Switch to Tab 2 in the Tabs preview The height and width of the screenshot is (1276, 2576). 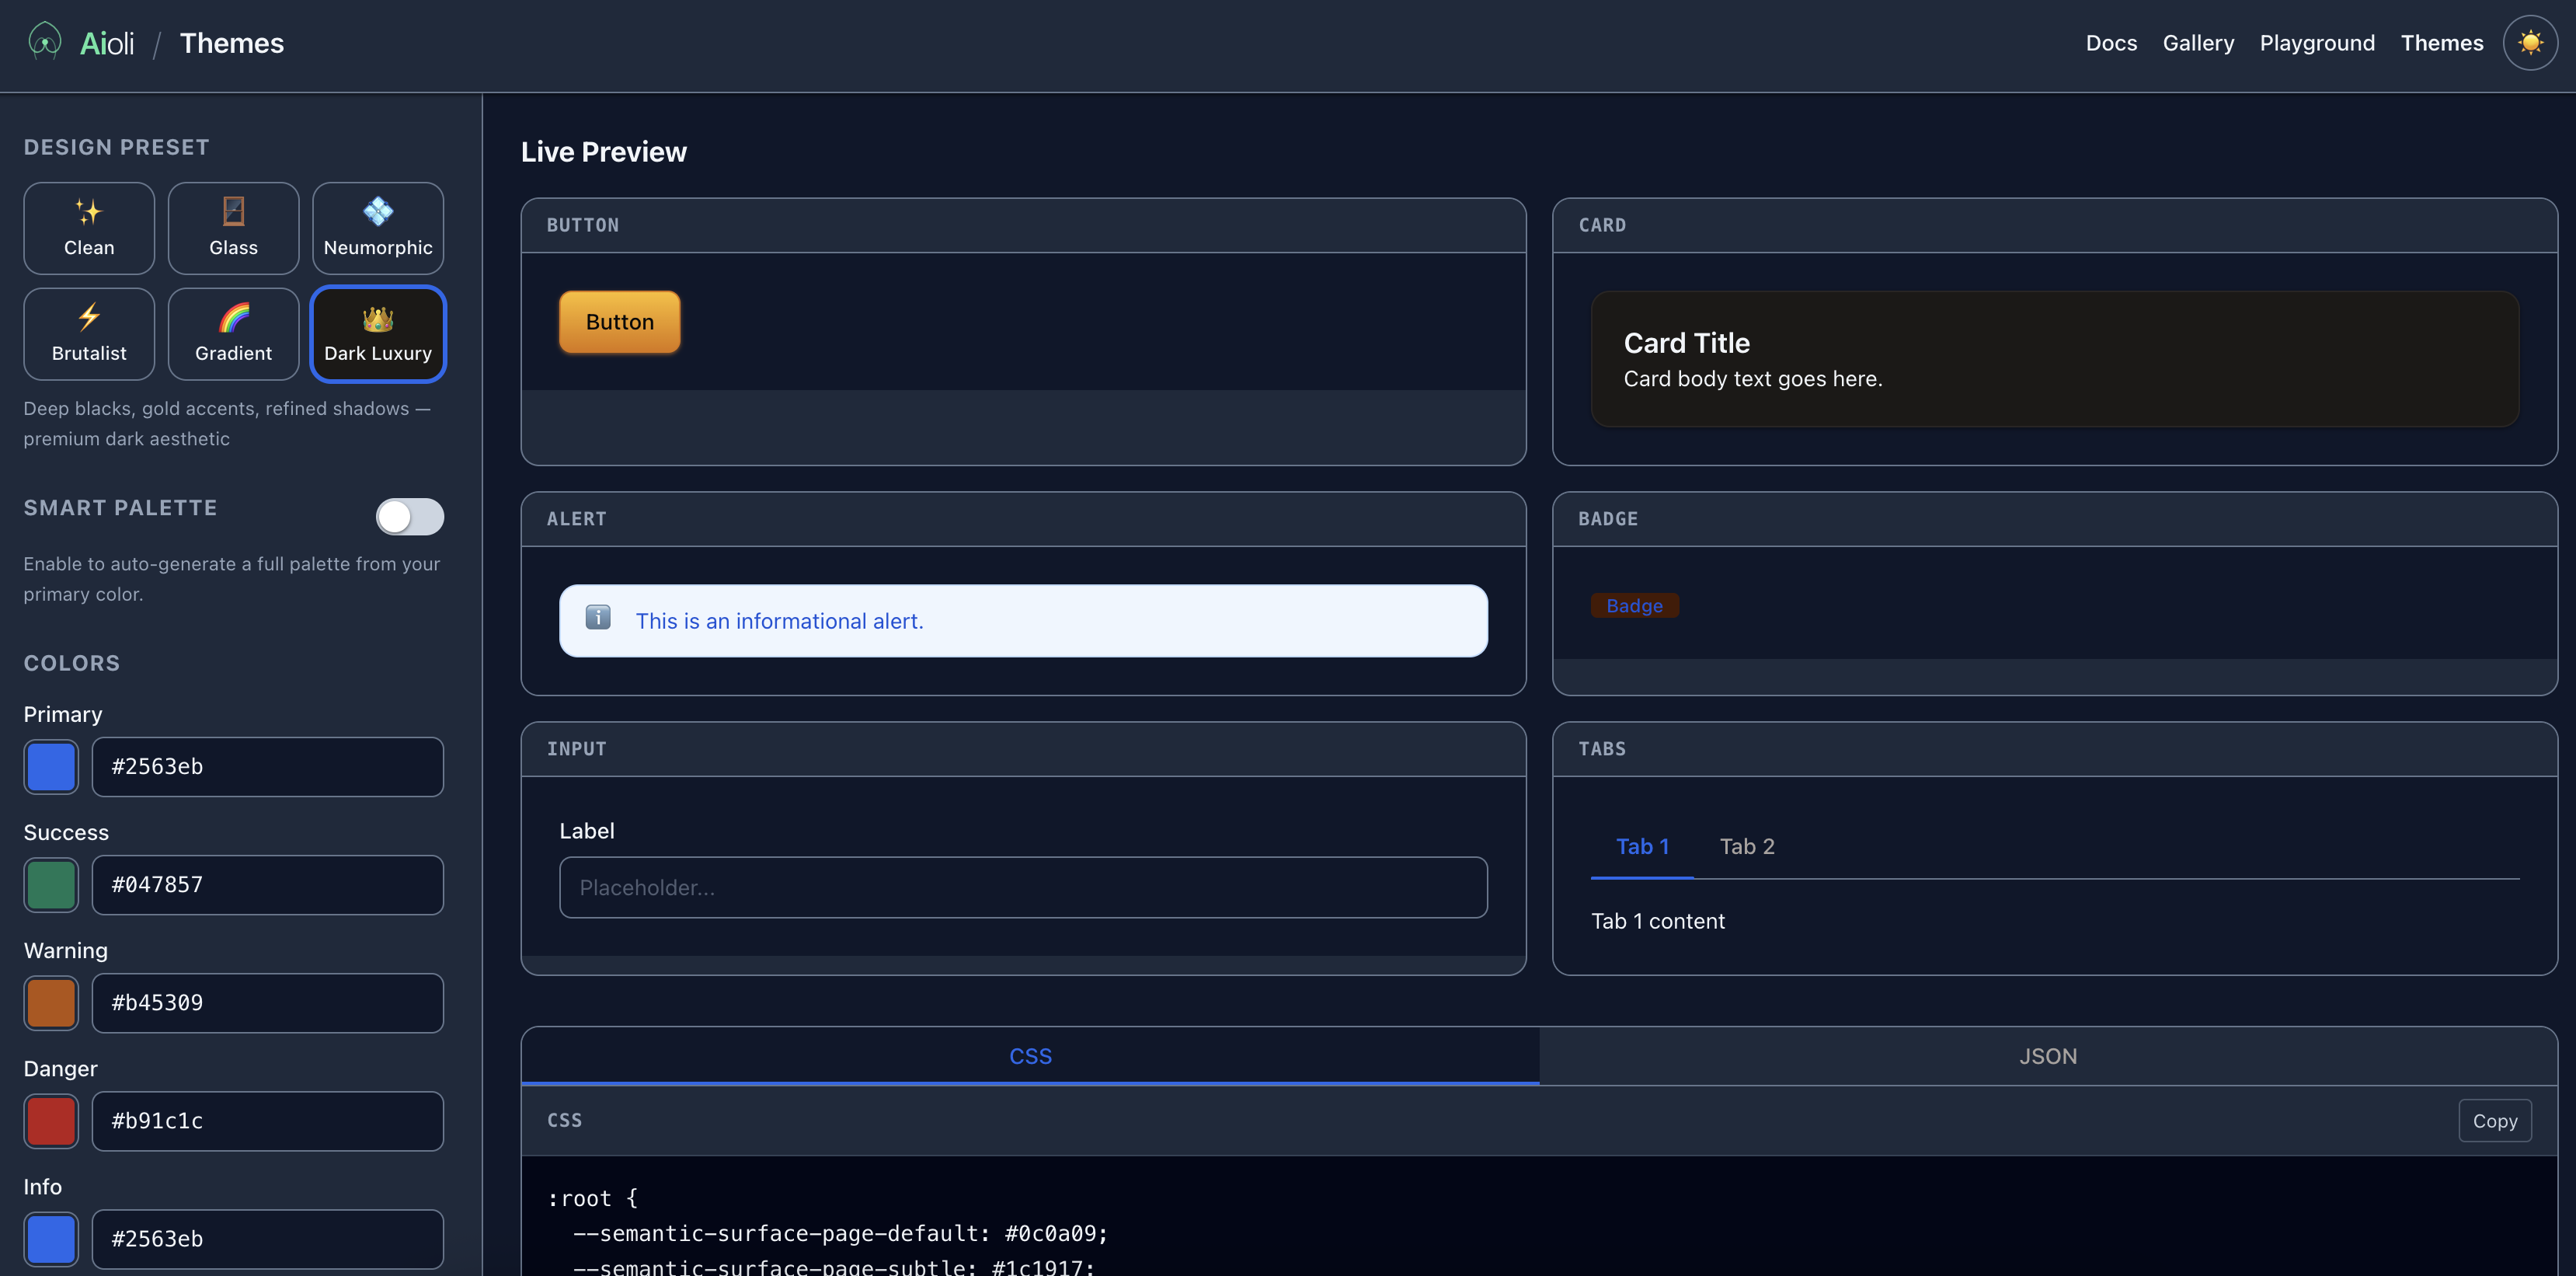1746,846
